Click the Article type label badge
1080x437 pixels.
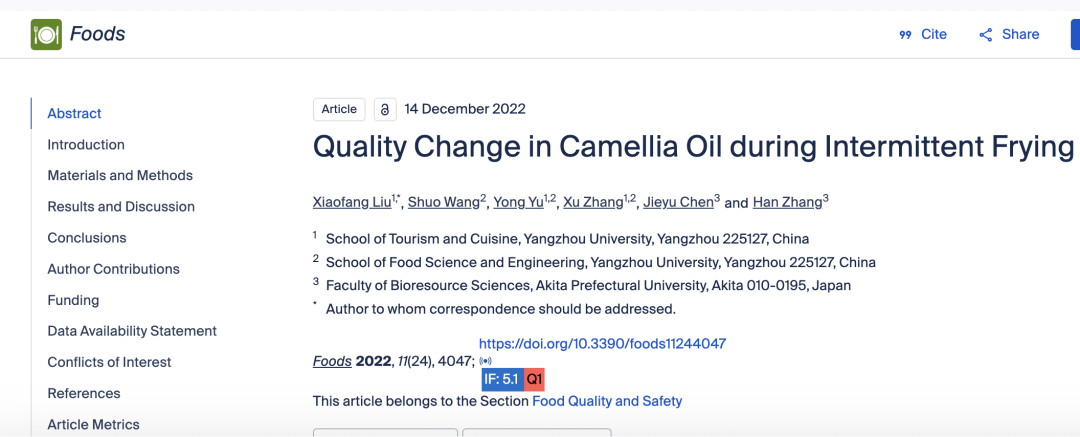[339, 109]
